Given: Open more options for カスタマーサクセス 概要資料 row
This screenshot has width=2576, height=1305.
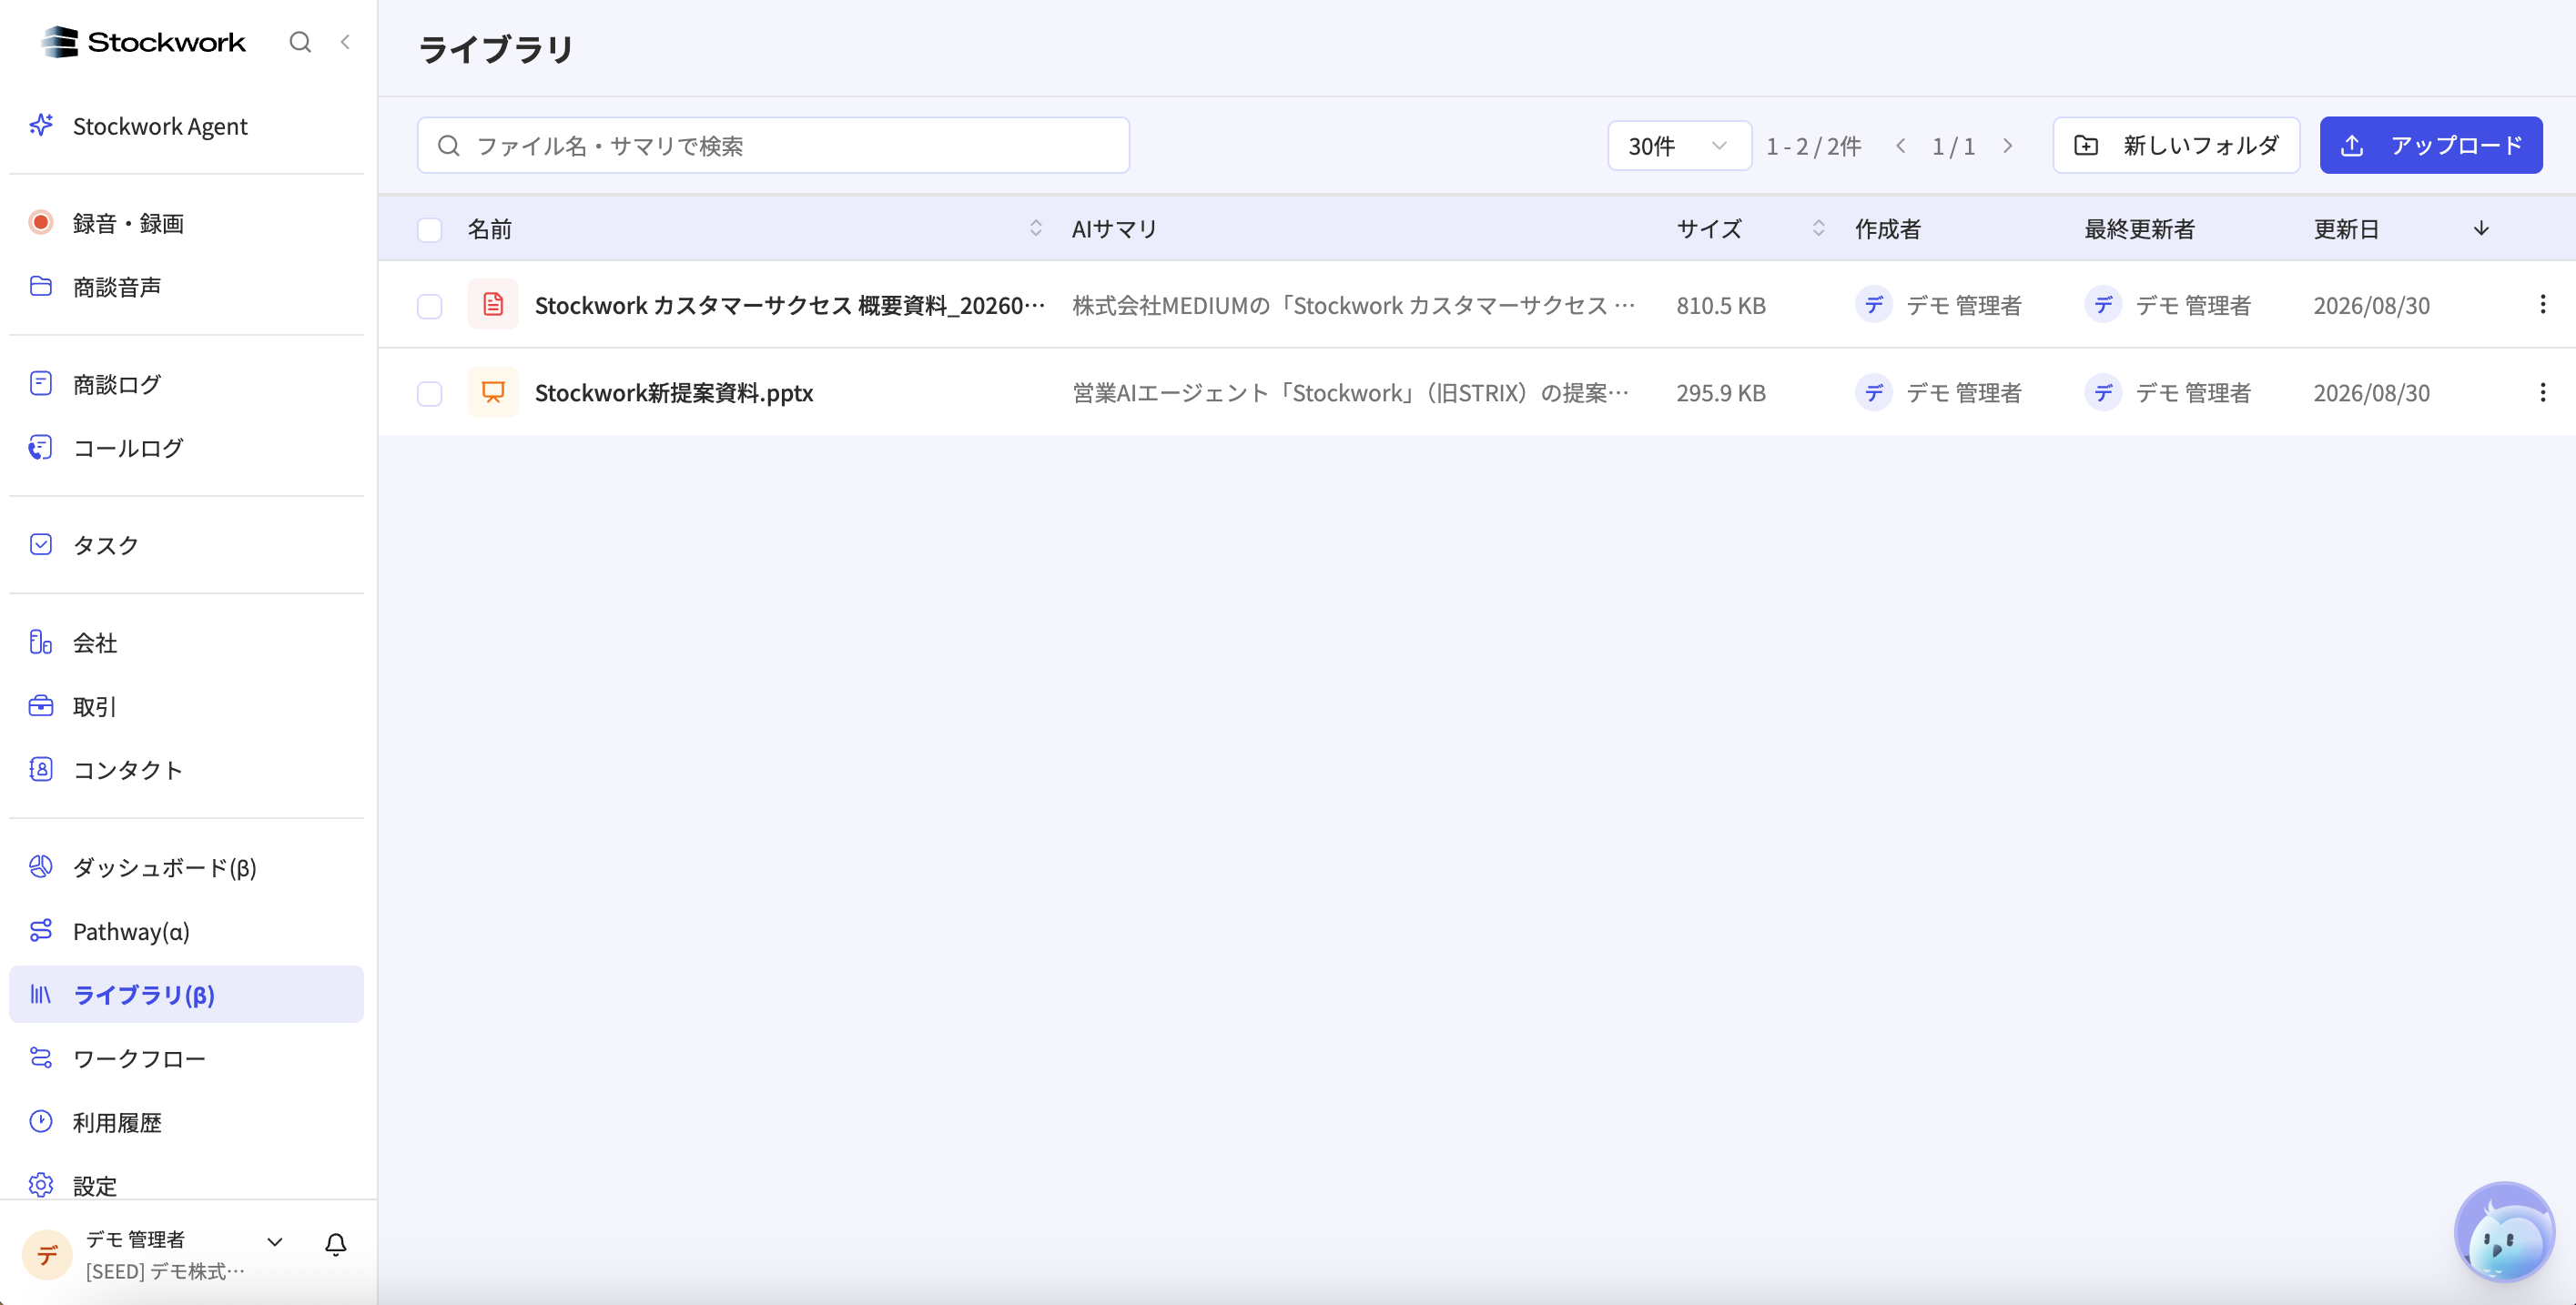Looking at the screenshot, I should [2542, 304].
